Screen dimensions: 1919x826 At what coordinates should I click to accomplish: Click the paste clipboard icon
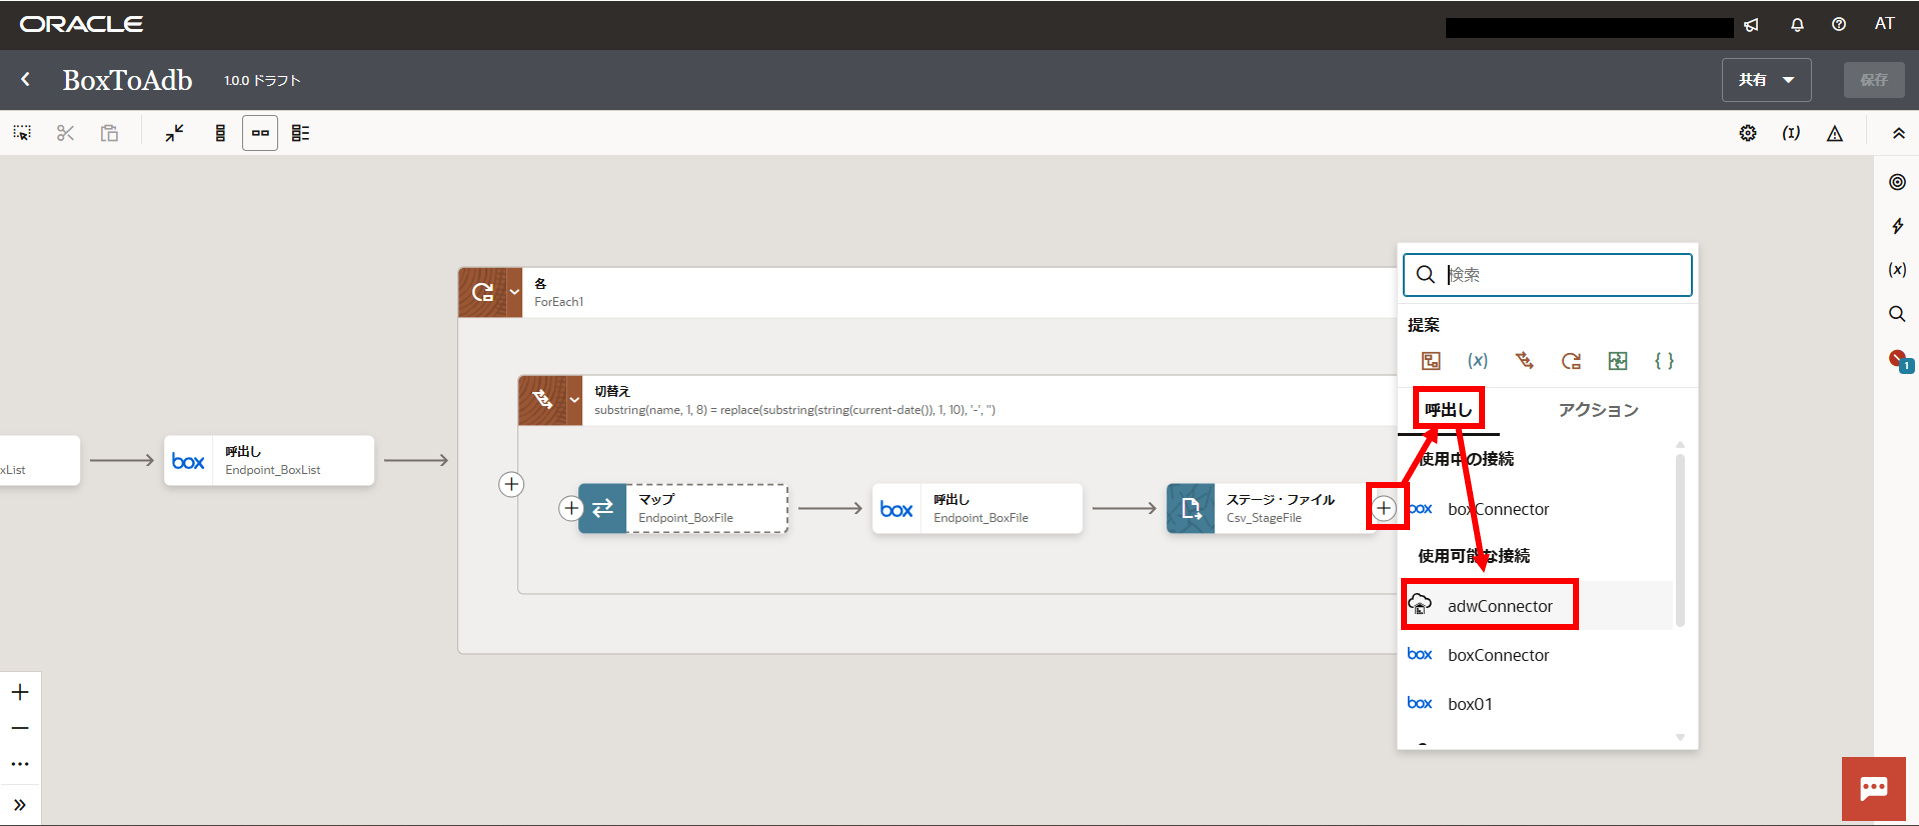(109, 133)
